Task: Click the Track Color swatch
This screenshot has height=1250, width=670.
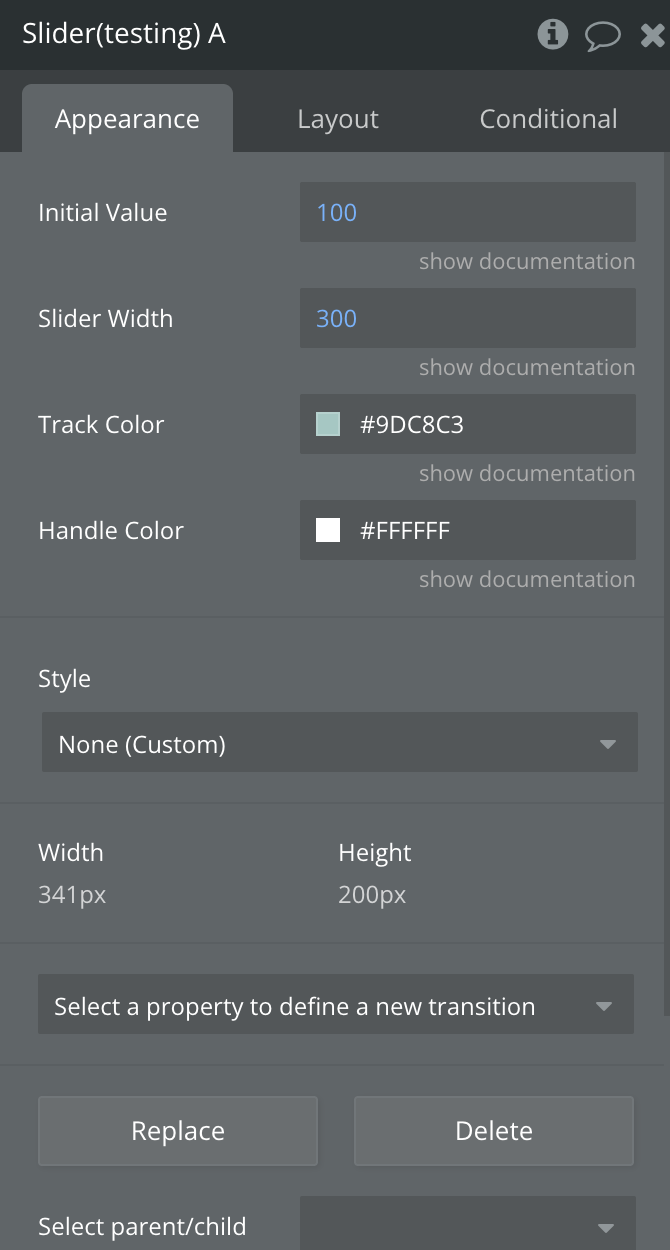Action: tap(328, 424)
